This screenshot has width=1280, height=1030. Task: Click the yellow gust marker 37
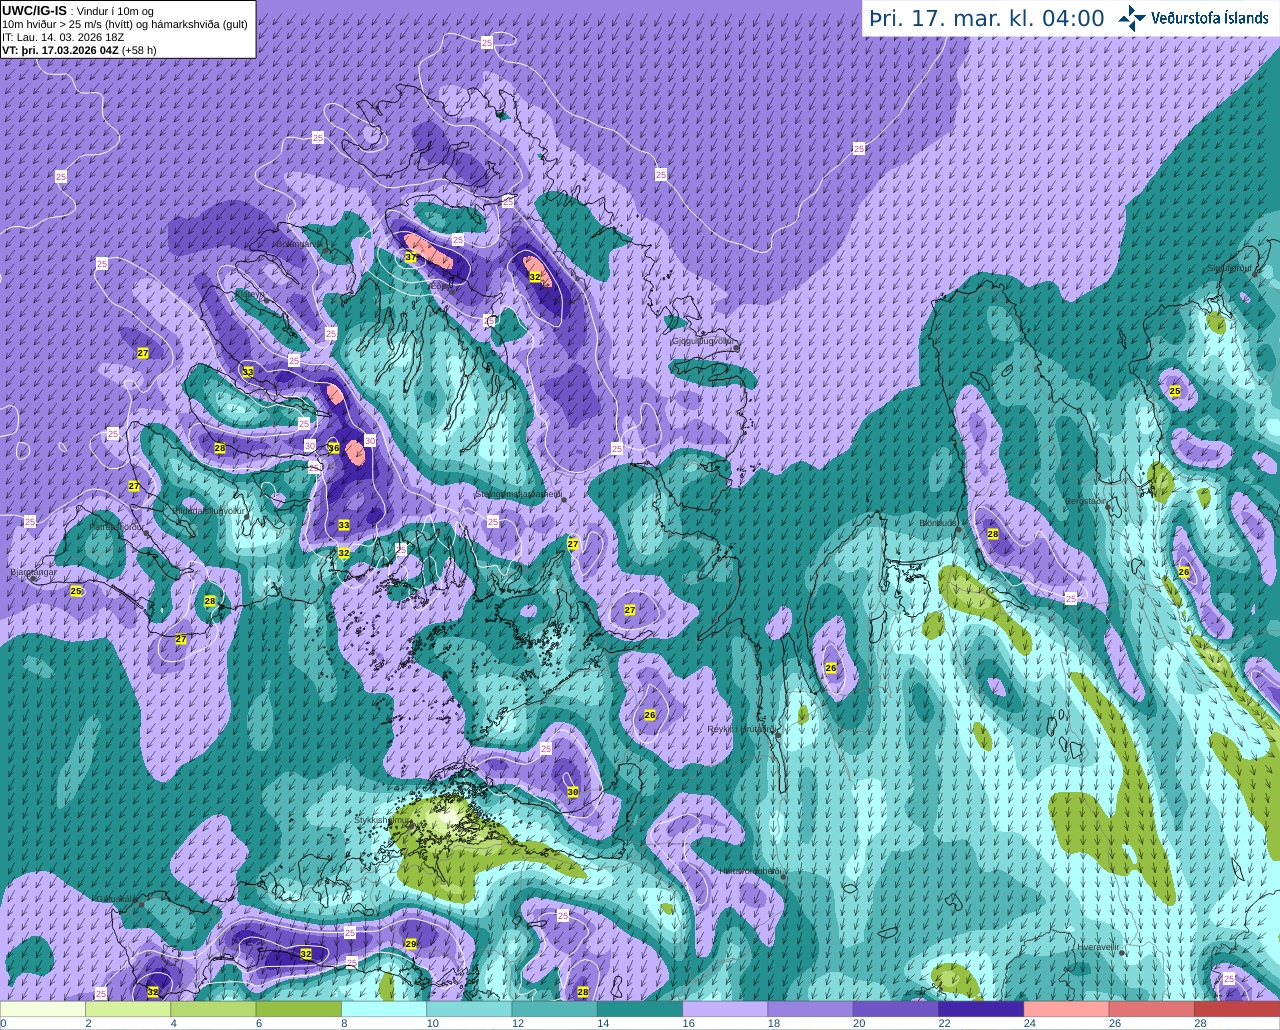(411, 257)
